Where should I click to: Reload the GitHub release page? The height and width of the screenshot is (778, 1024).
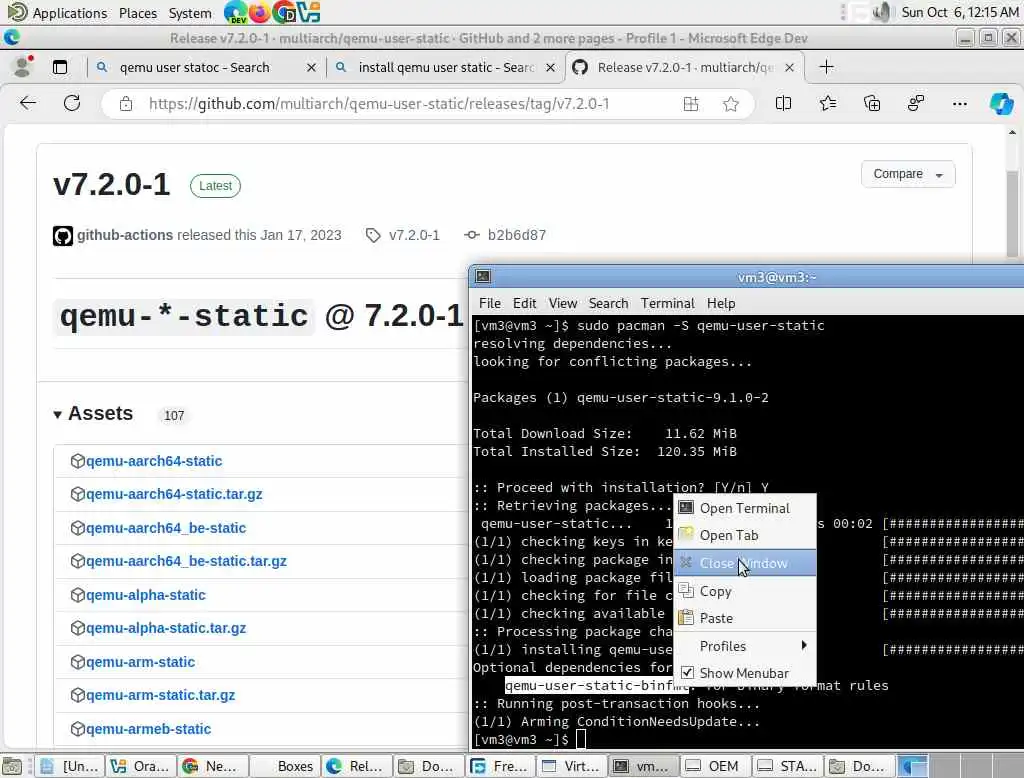coord(72,103)
